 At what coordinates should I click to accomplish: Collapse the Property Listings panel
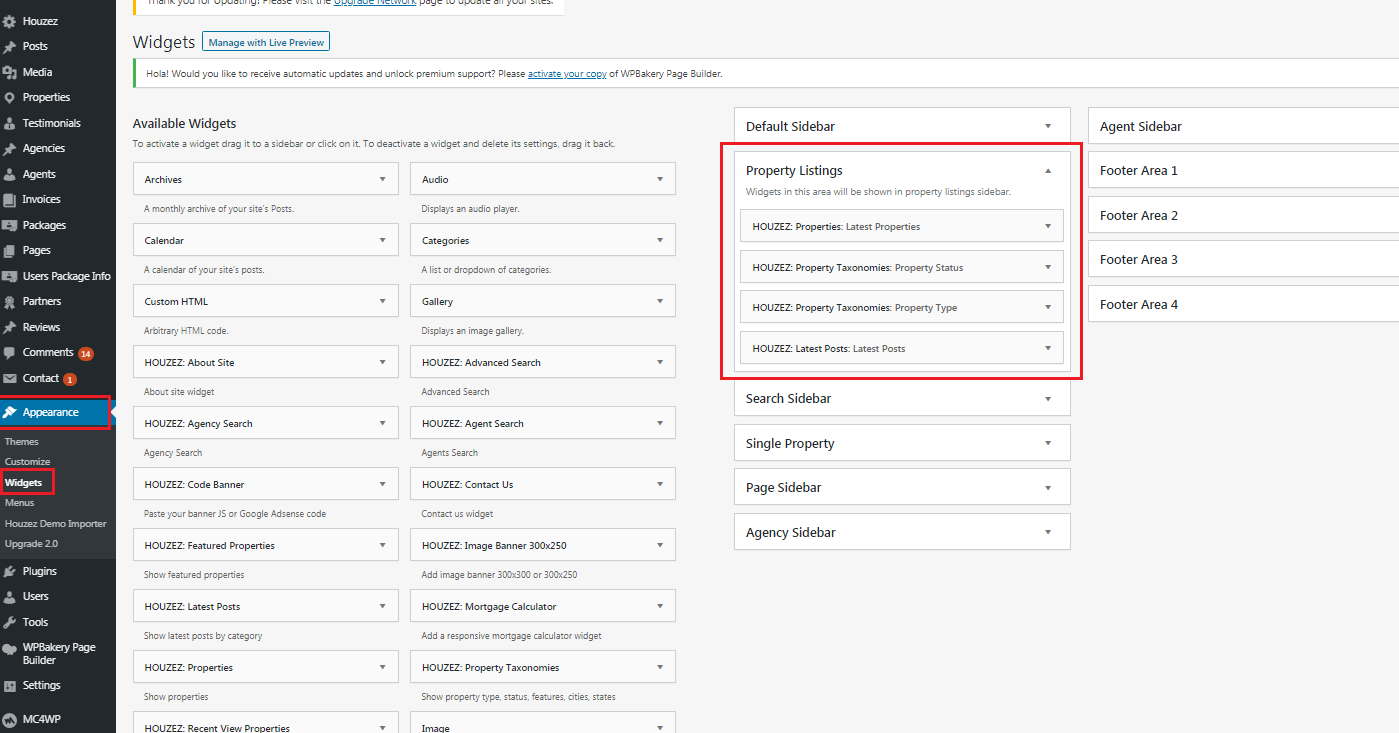(1048, 171)
